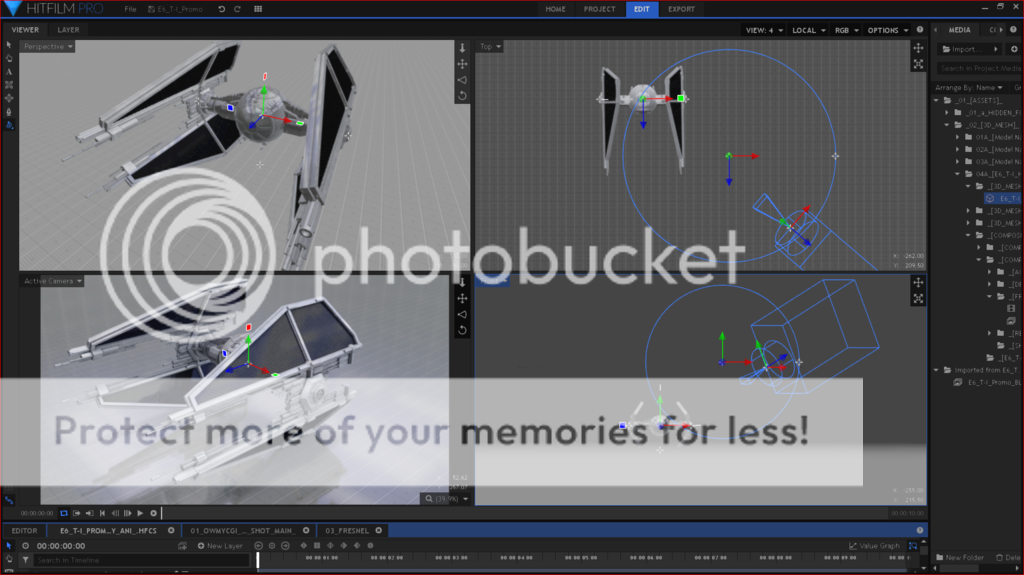1024x575 pixels.
Task: Toggle the linear keyframe diamond type
Action: (x=304, y=546)
